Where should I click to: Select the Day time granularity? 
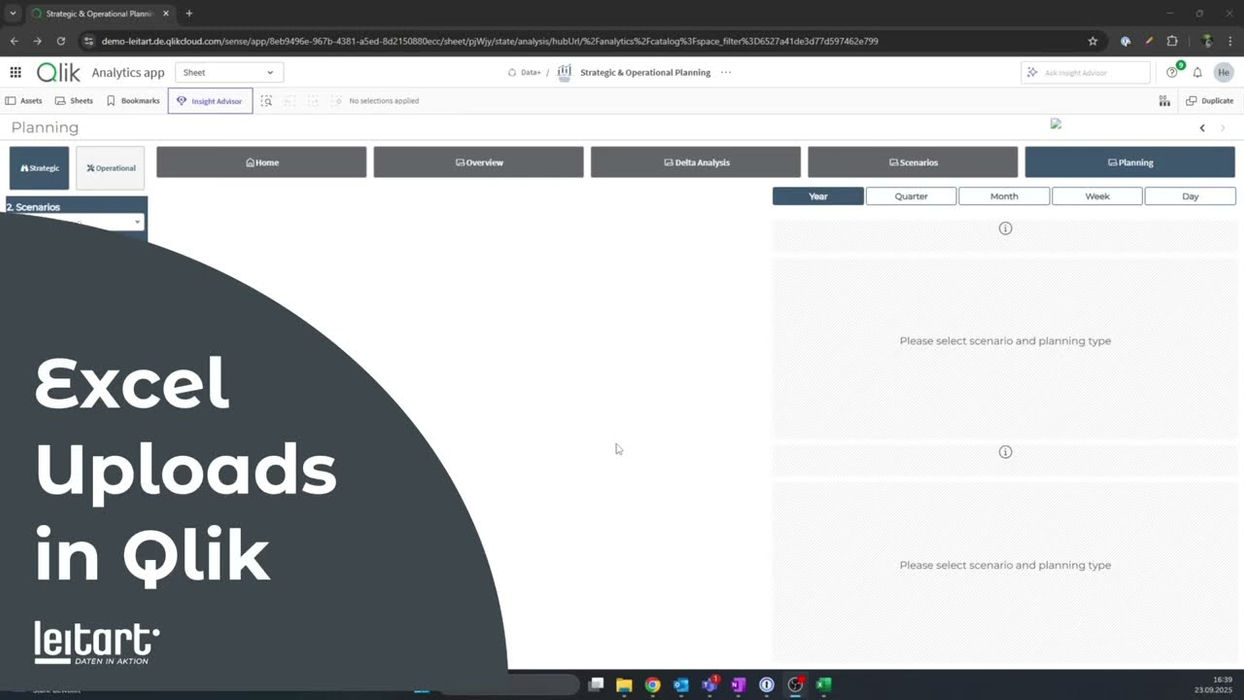coord(1190,196)
